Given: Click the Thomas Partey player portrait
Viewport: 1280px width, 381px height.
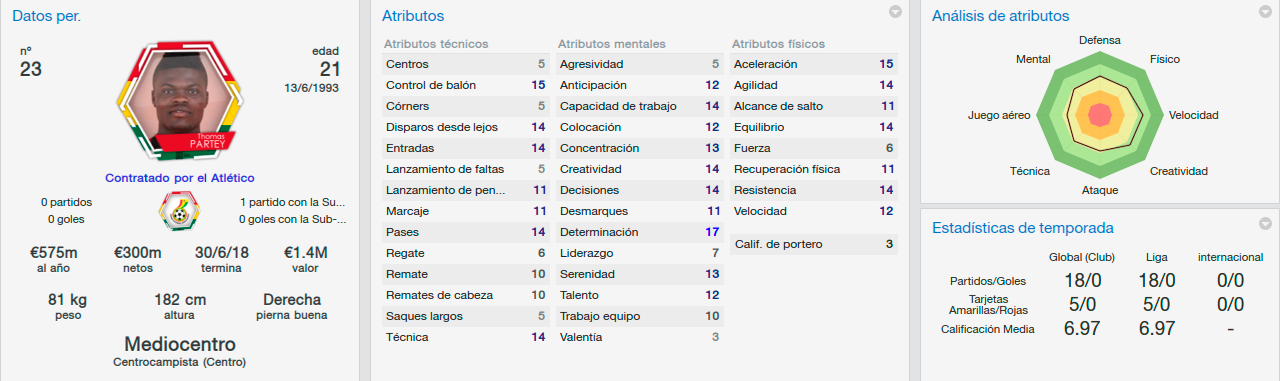Looking at the screenshot, I should 180,100.
